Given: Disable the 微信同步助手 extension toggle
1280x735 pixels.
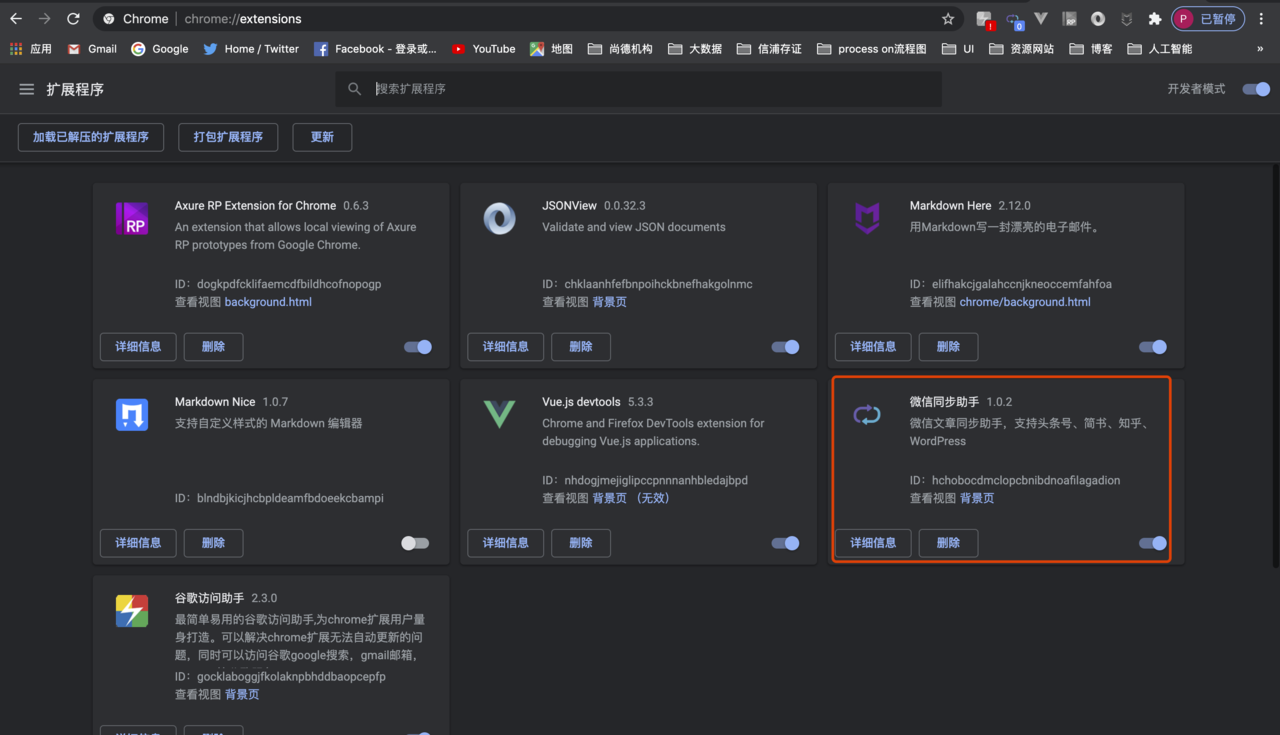Looking at the screenshot, I should pos(1152,543).
